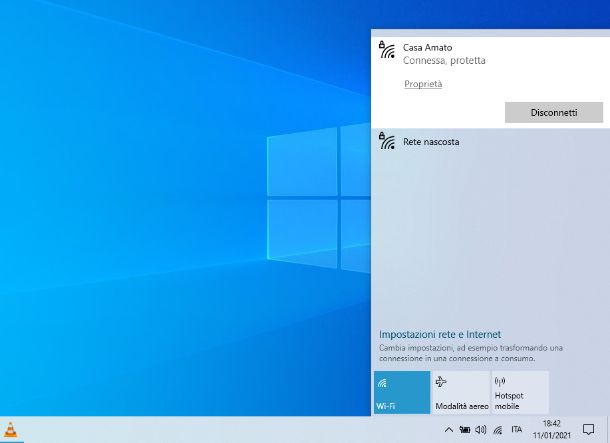Select the Casa Amato network name
Image resolution: width=610 pixels, height=443 pixels.
427,47
